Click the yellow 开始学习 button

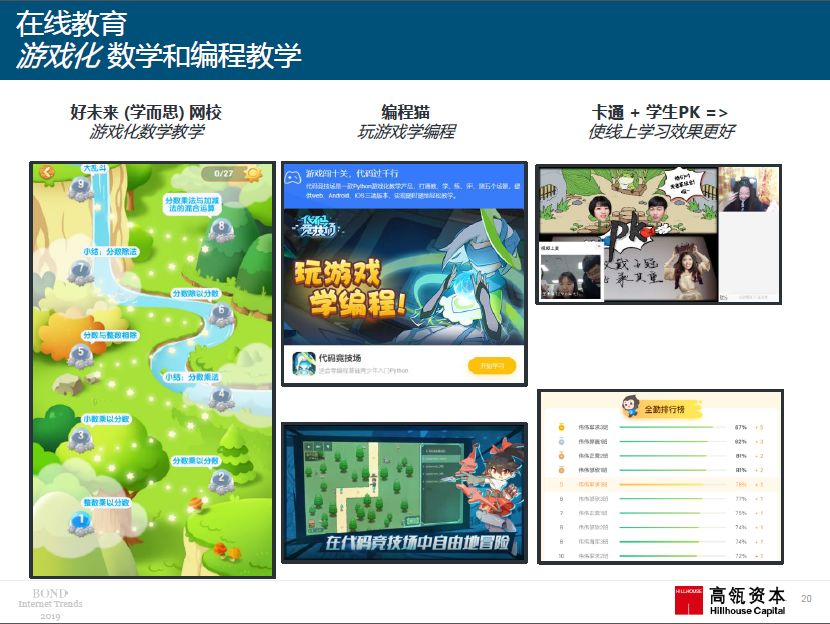(492, 366)
